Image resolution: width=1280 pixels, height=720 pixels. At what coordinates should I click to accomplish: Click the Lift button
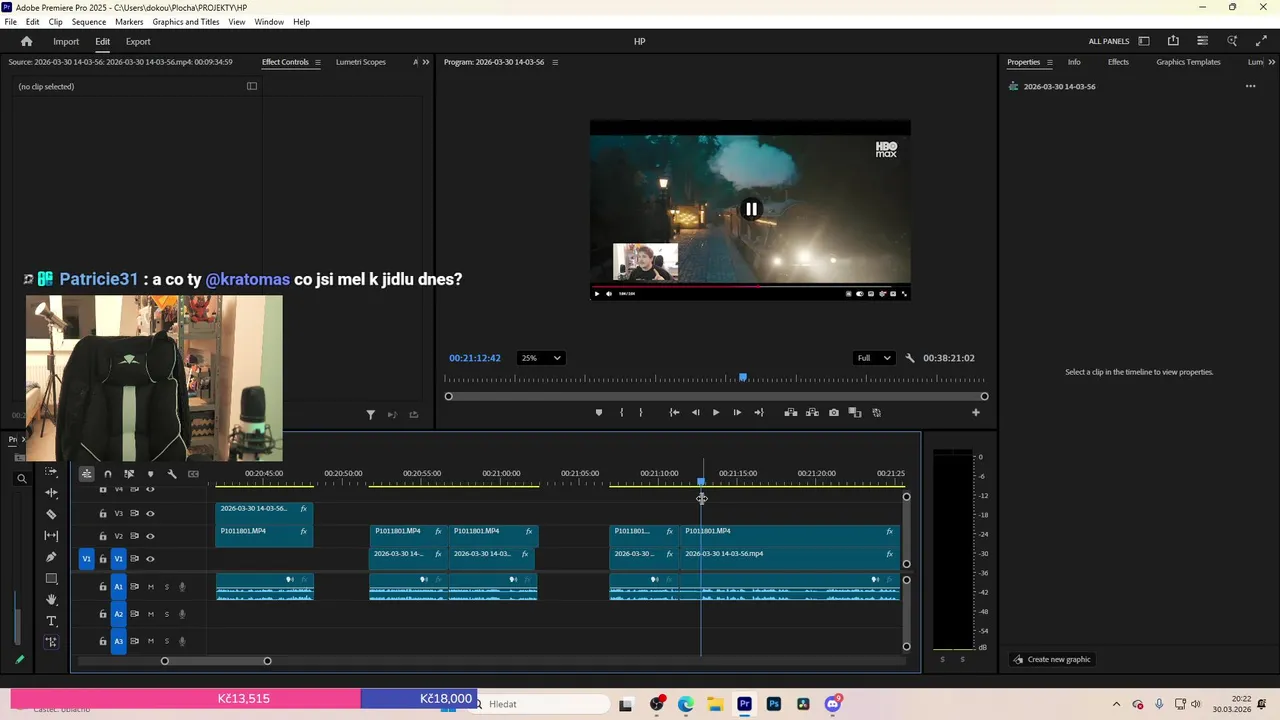click(791, 412)
